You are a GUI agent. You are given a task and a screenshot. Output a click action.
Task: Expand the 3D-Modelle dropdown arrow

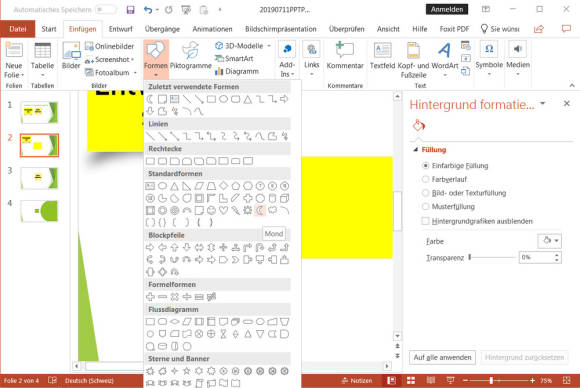tap(269, 46)
